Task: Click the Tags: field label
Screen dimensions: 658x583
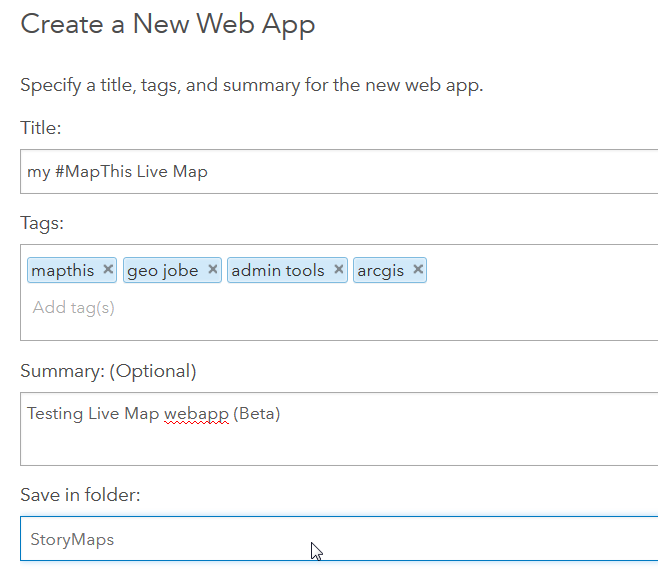Action: tap(42, 224)
